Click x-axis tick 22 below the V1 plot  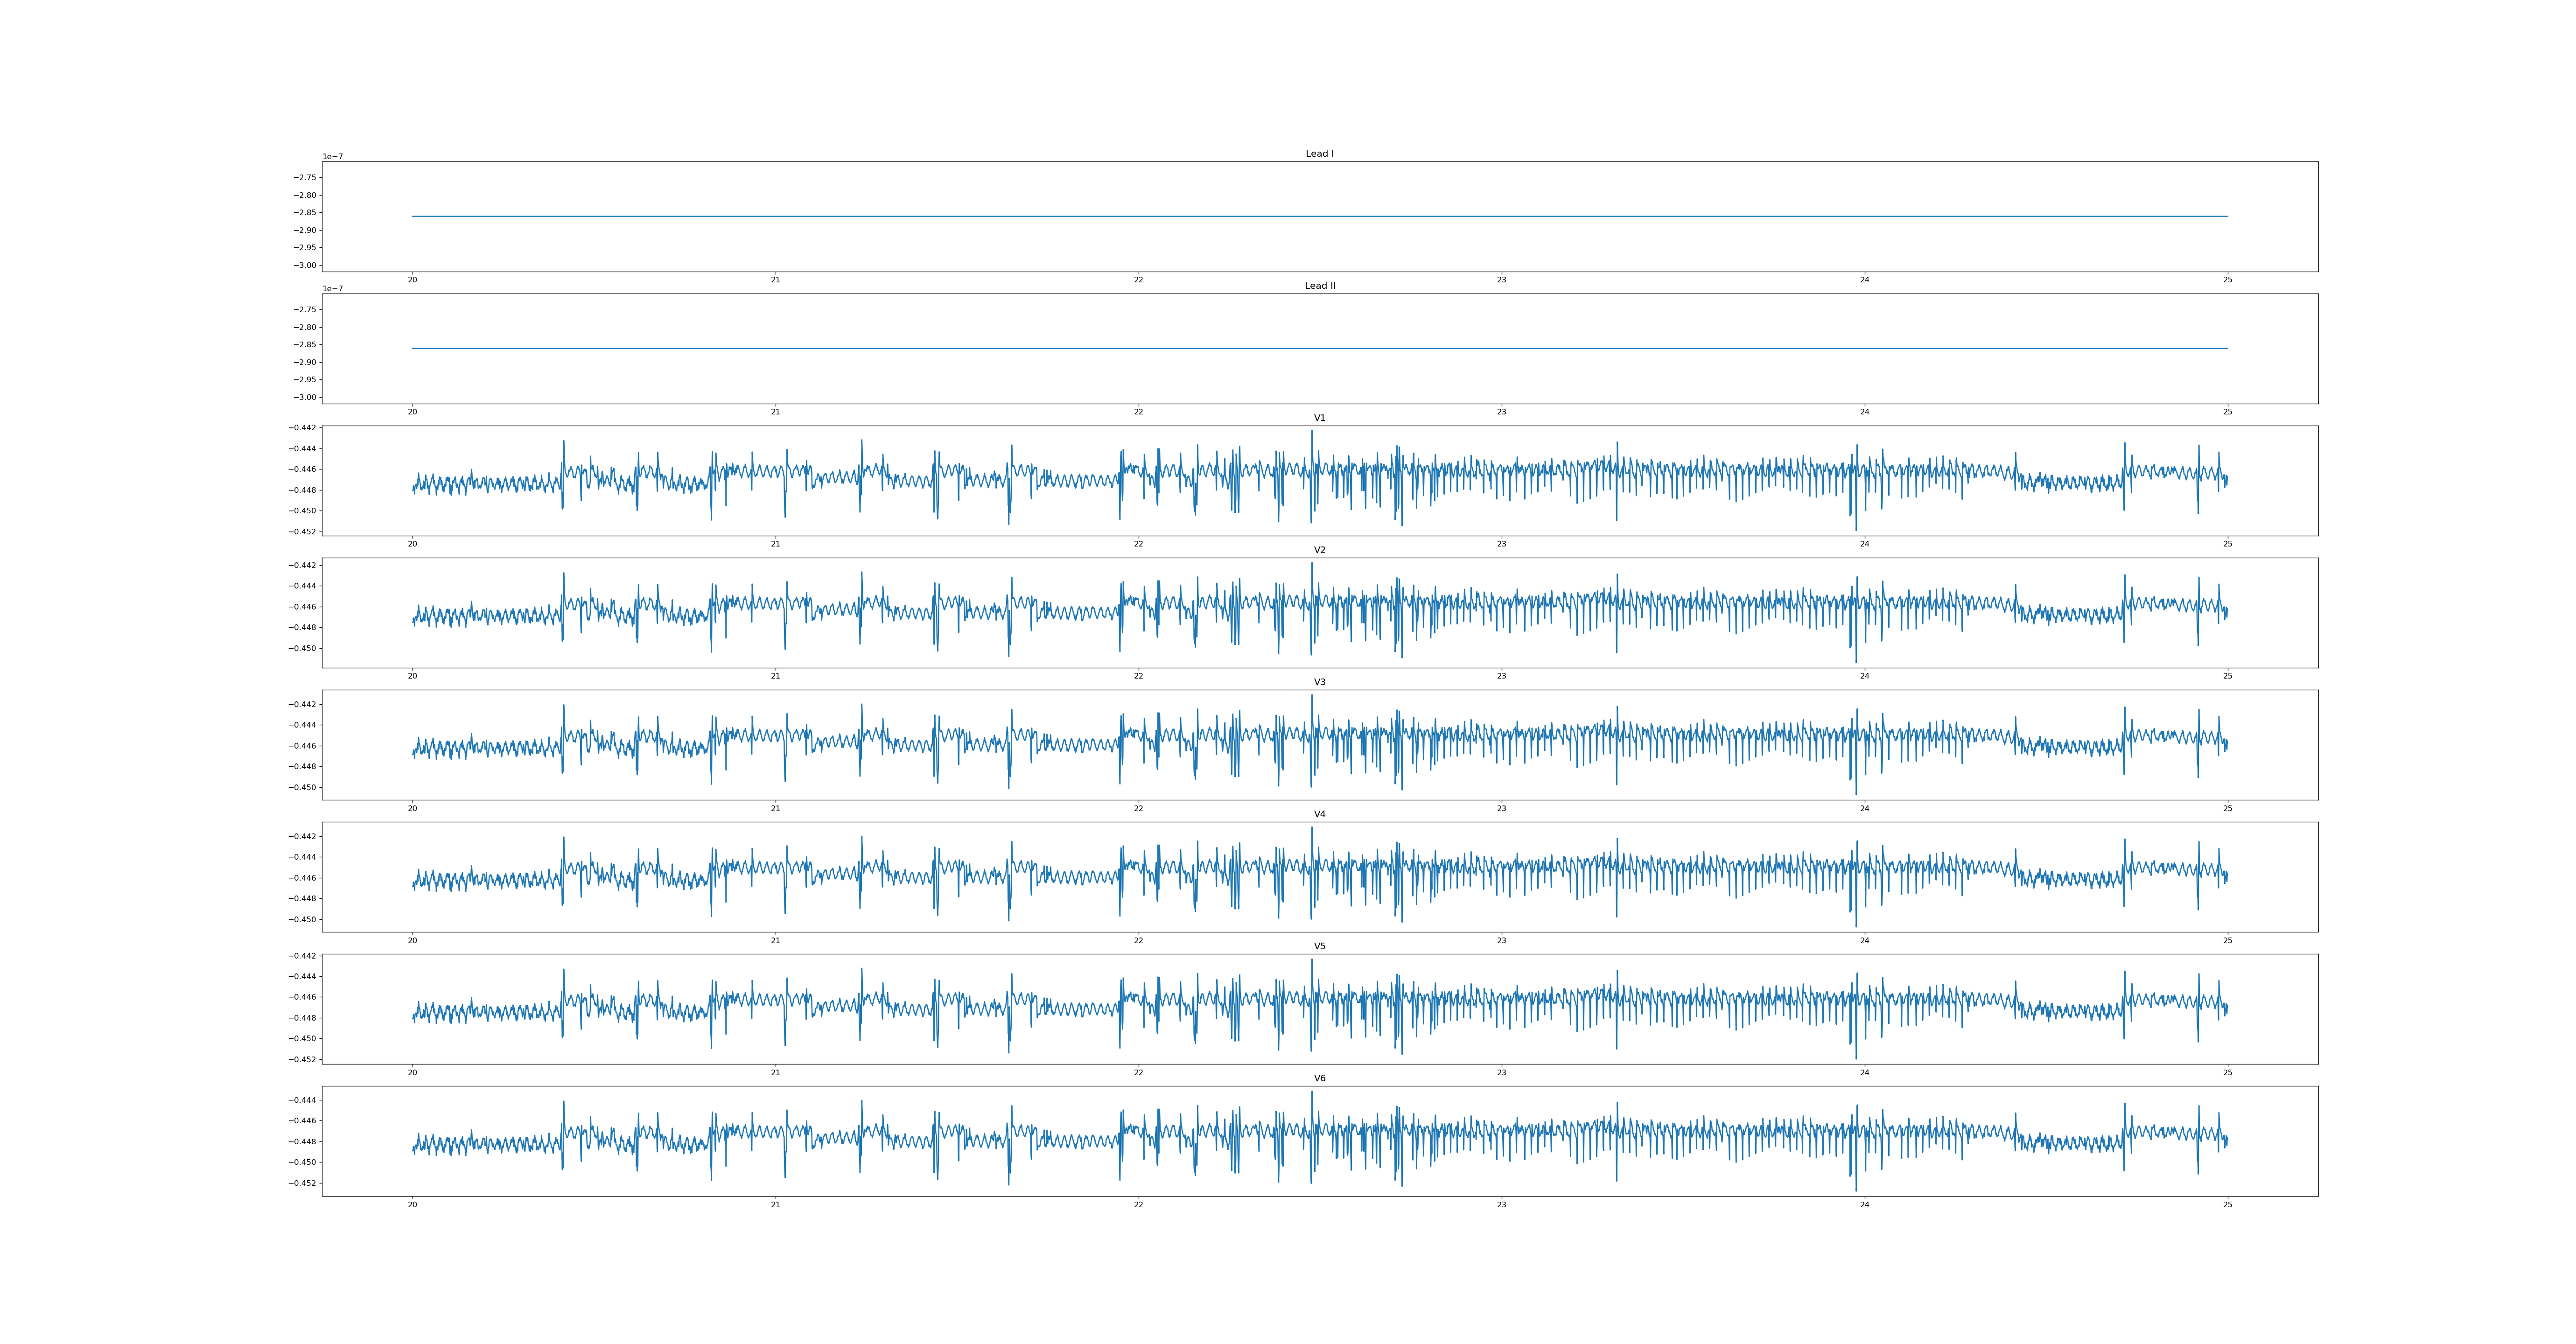(x=1138, y=544)
